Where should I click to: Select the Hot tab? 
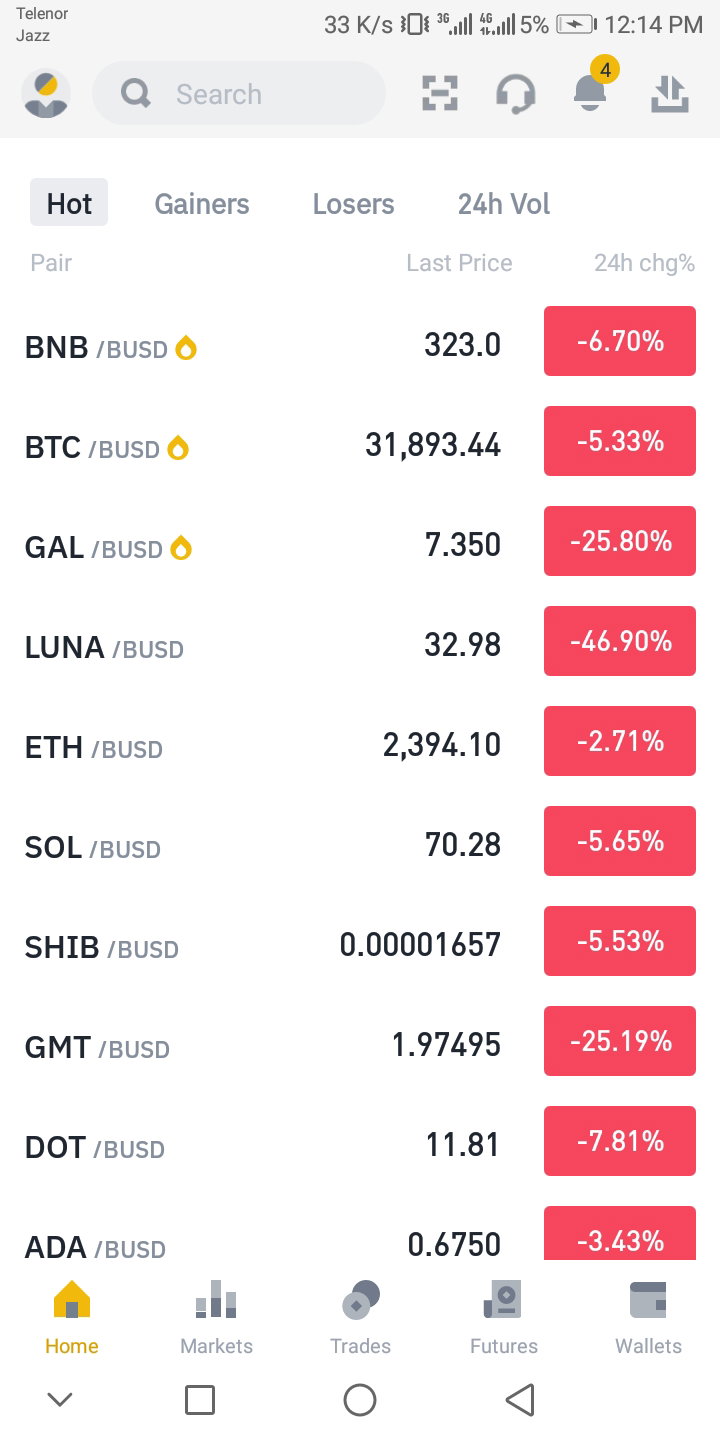pyautogui.click(x=69, y=204)
